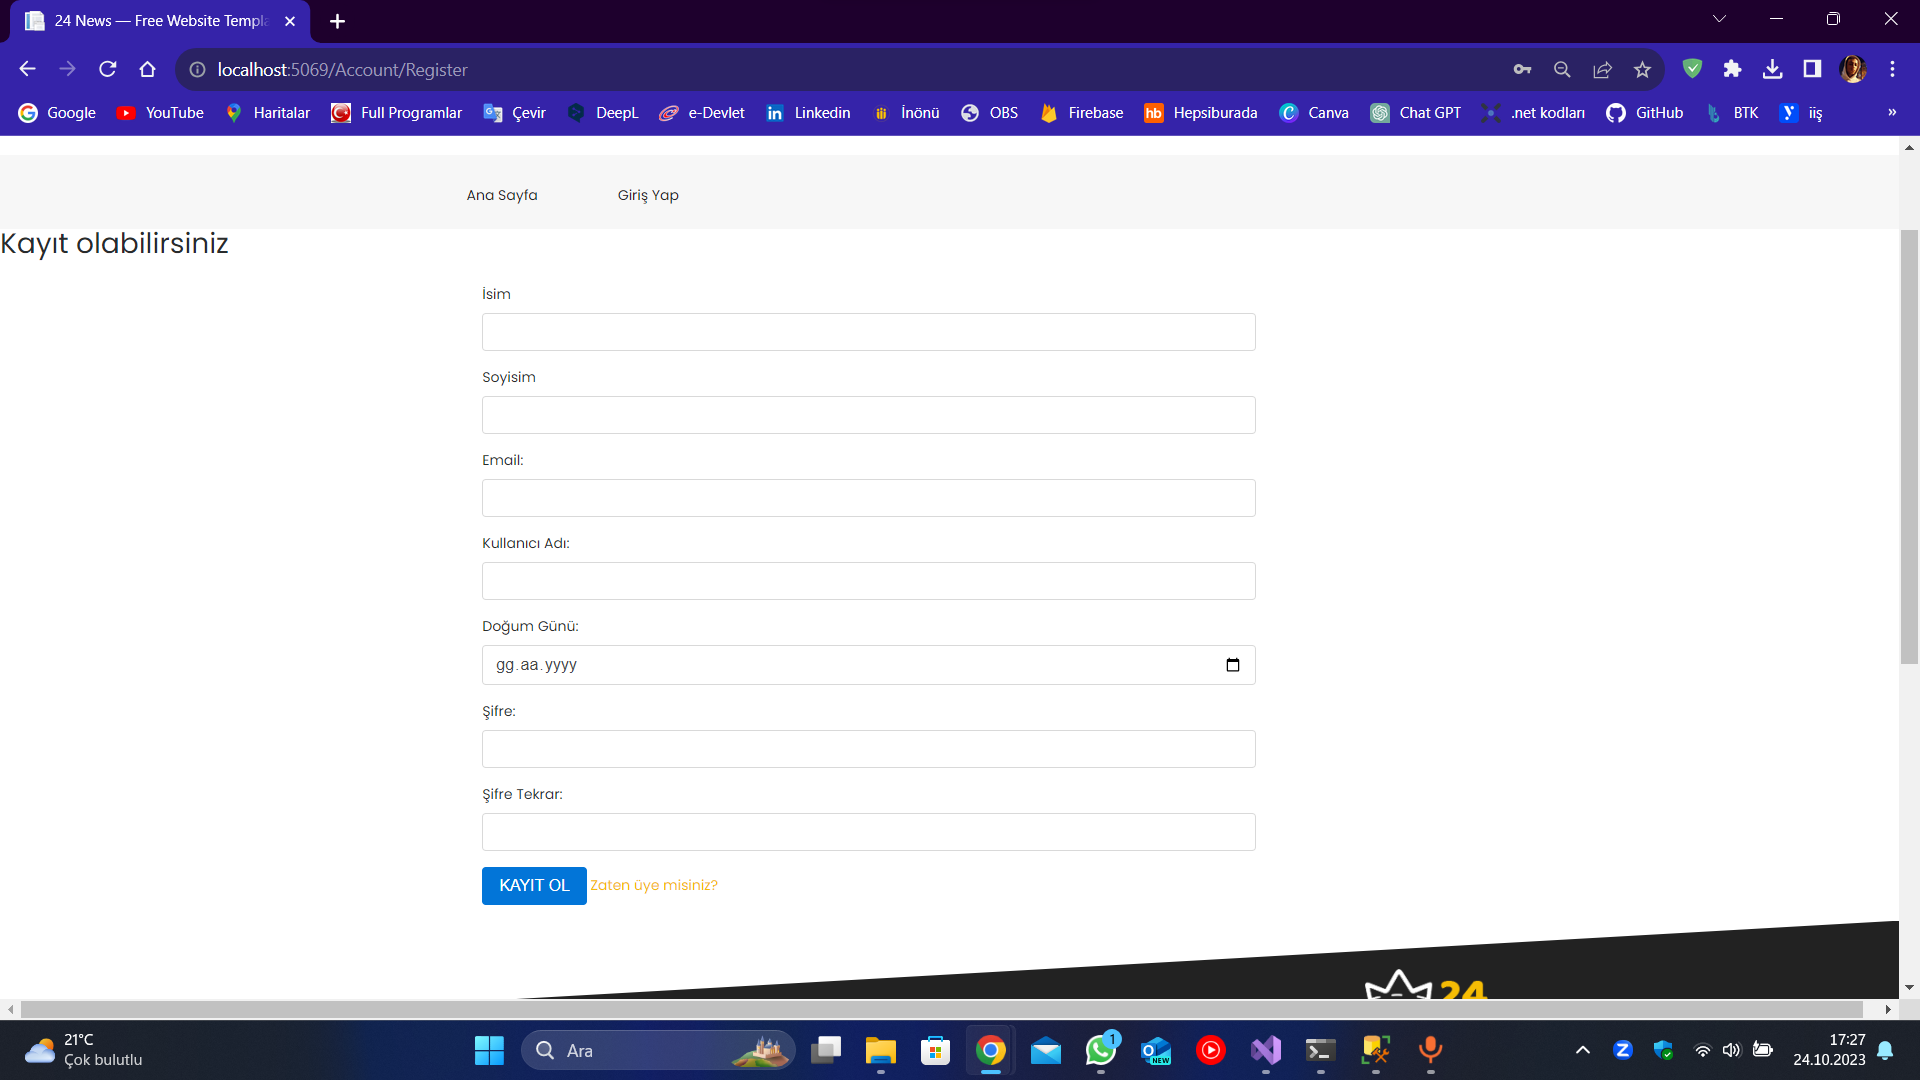1920x1080 pixels.
Task: Click the saved passwords key icon
Action: pyautogui.click(x=1523, y=70)
